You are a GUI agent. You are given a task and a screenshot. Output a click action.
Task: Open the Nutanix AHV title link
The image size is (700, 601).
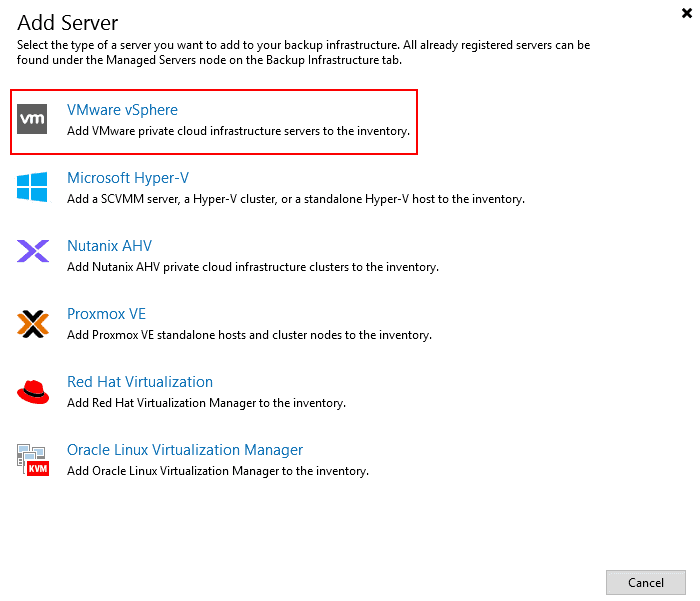(x=109, y=246)
